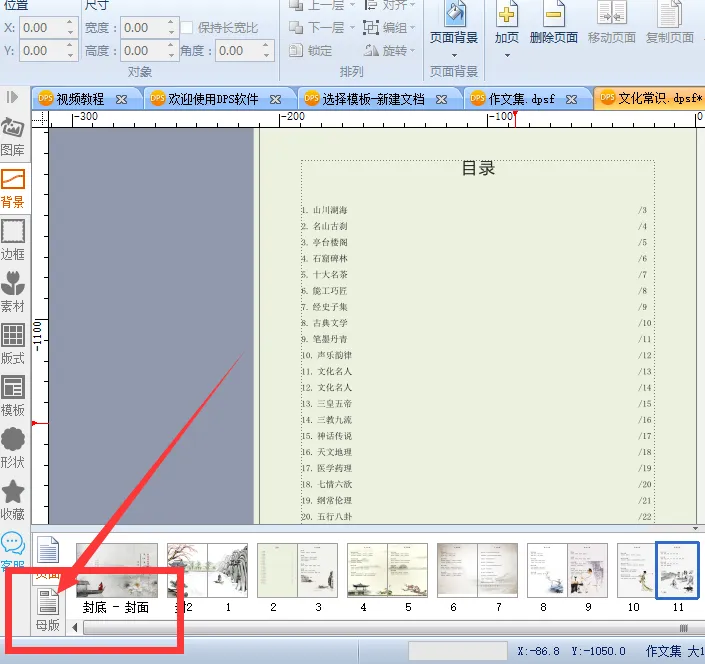The width and height of the screenshot is (705, 664).
Task: Open the 模板 template panel
Action: point(13,395)
